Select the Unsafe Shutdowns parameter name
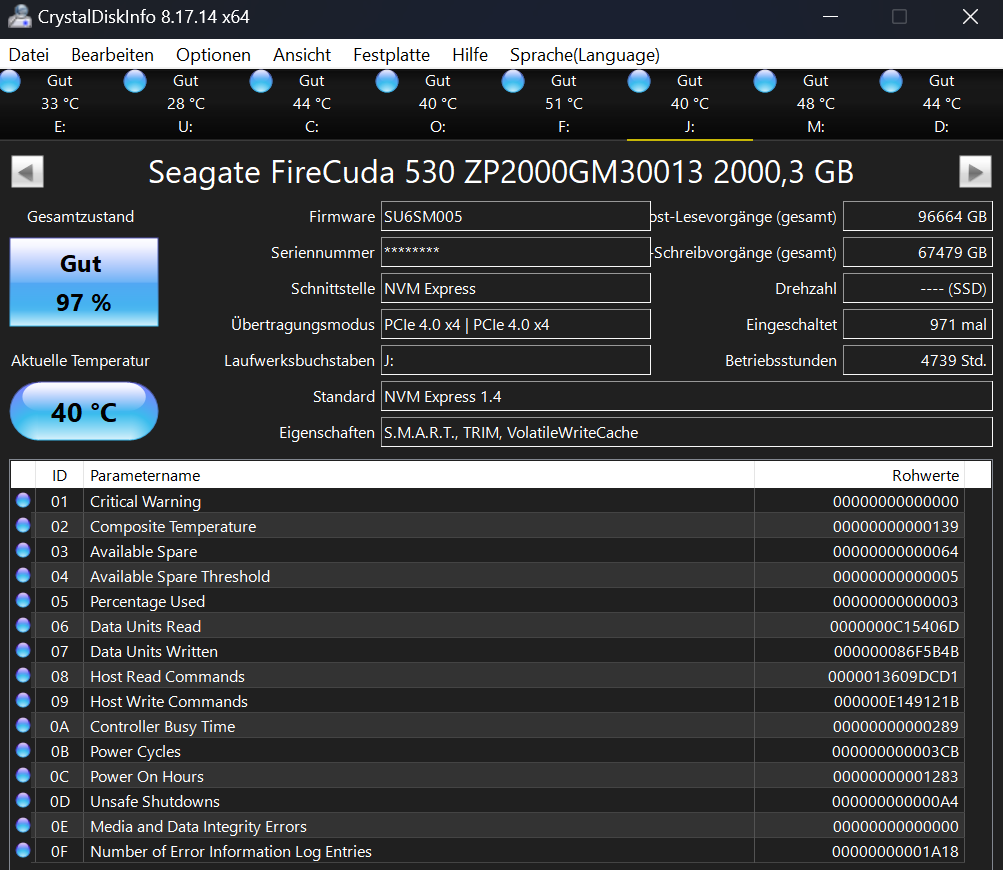 [155, 801]
